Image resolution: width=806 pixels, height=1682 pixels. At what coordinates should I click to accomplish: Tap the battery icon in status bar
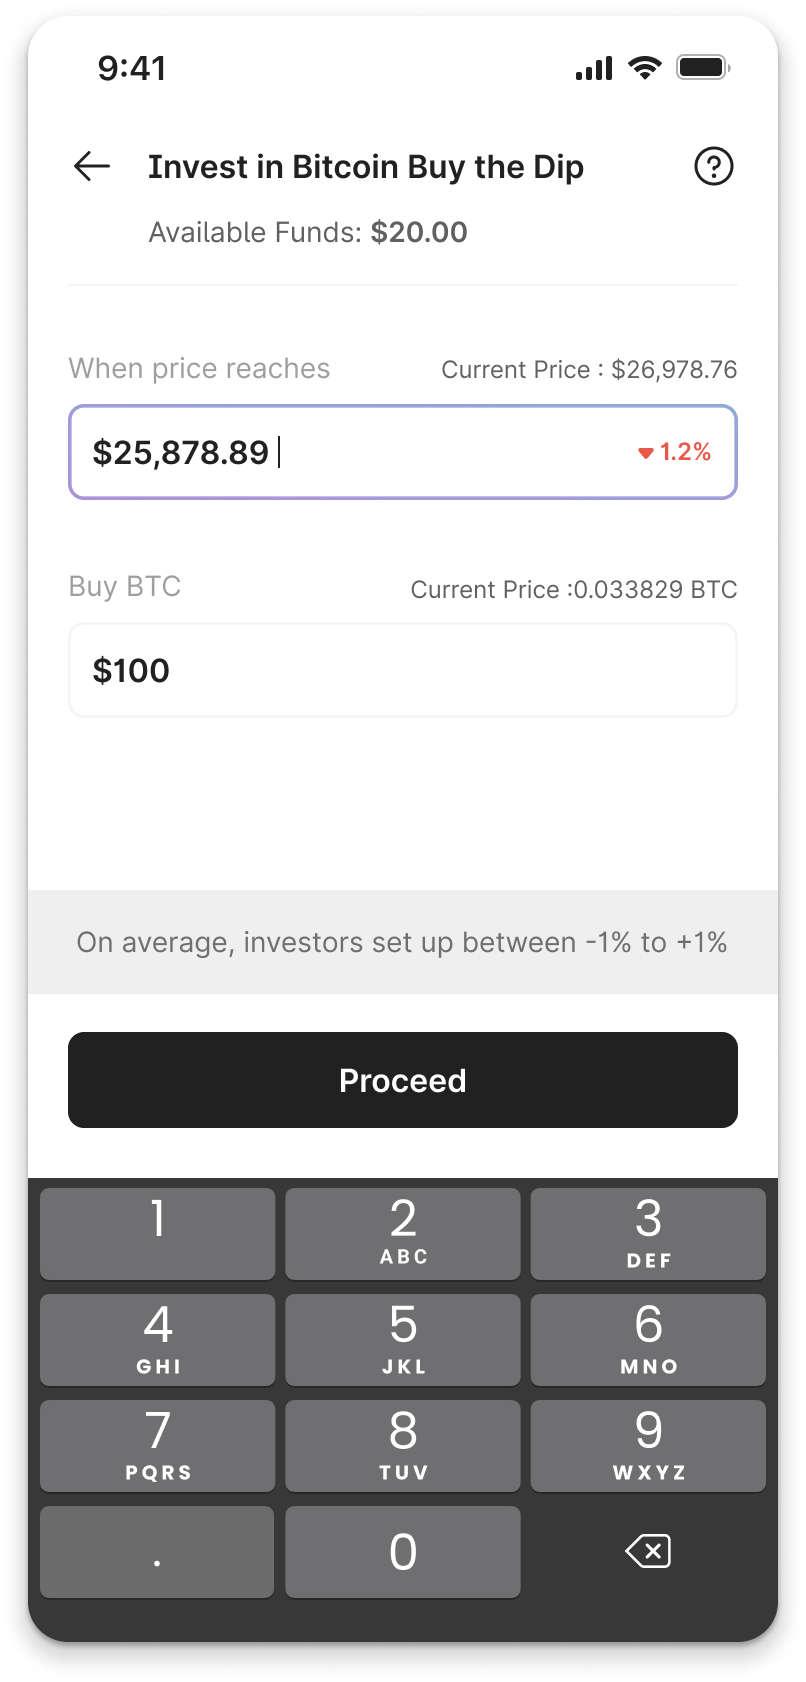pos(703,68)
